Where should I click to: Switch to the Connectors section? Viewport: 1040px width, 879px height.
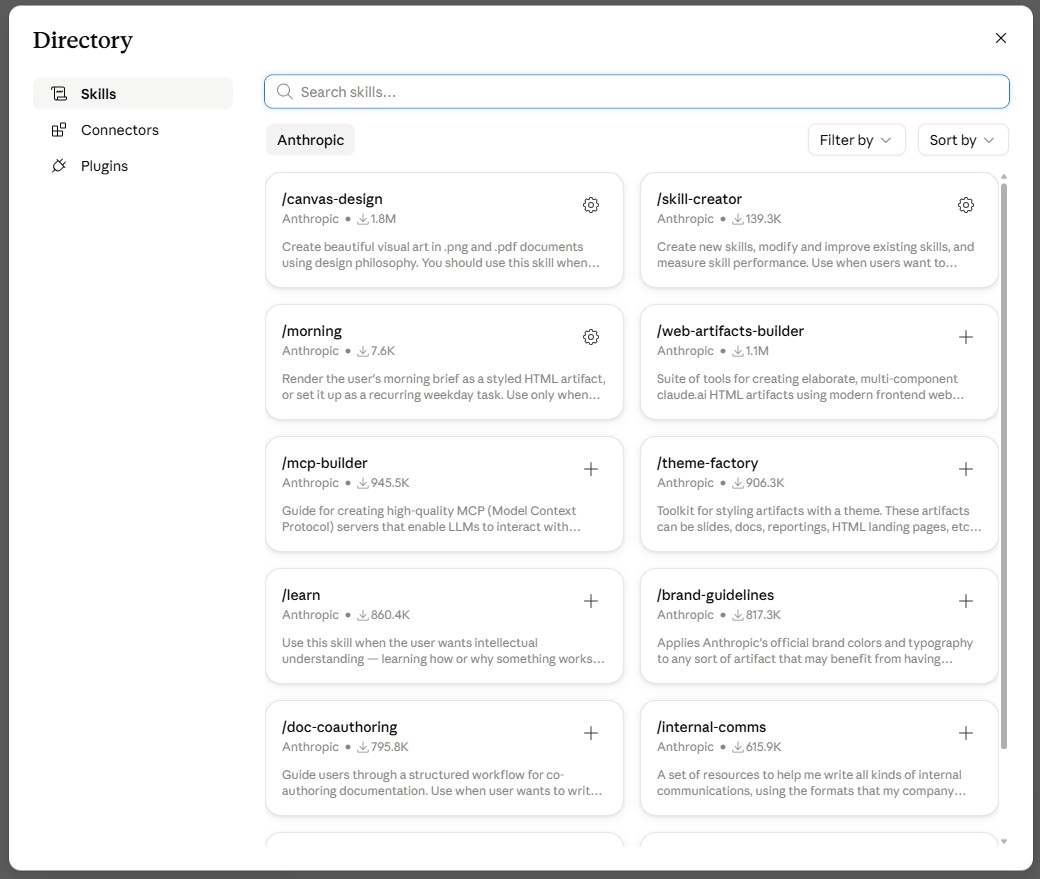coord(133,129)
